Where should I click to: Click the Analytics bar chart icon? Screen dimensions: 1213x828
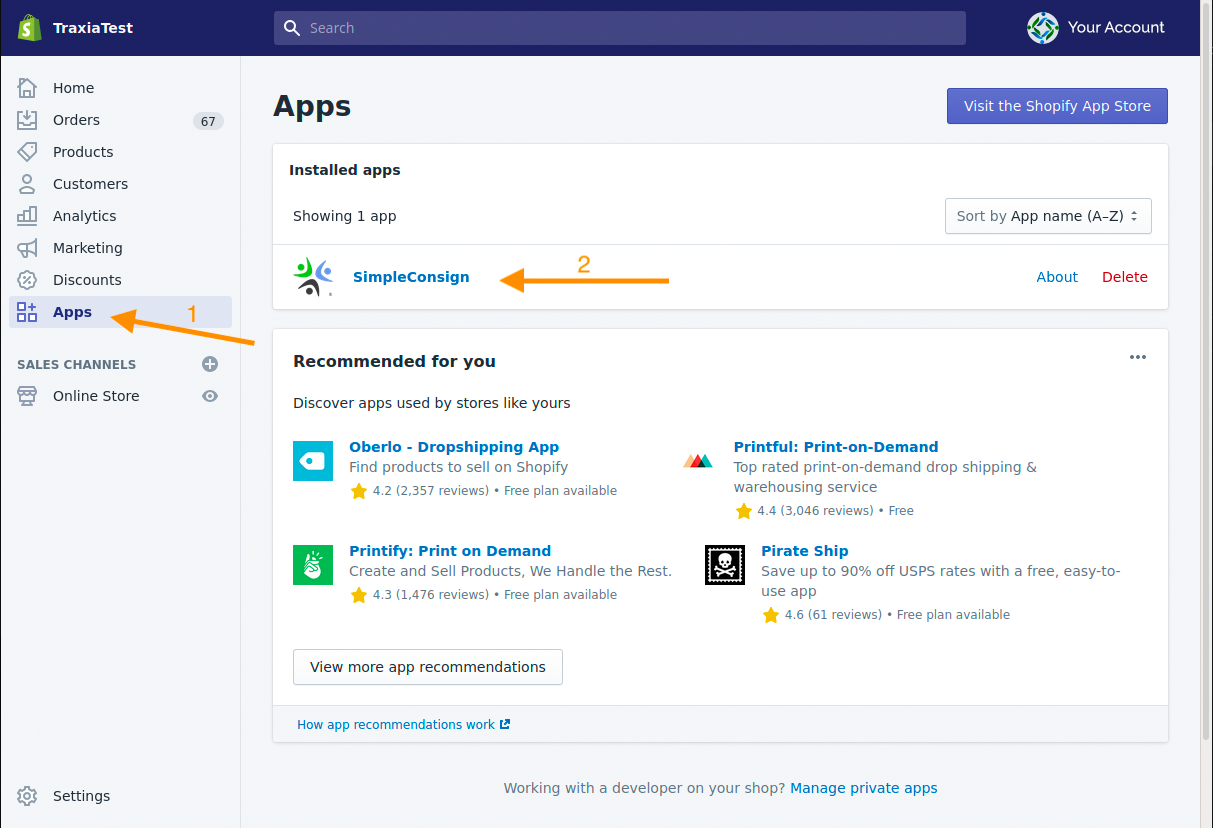27,216
